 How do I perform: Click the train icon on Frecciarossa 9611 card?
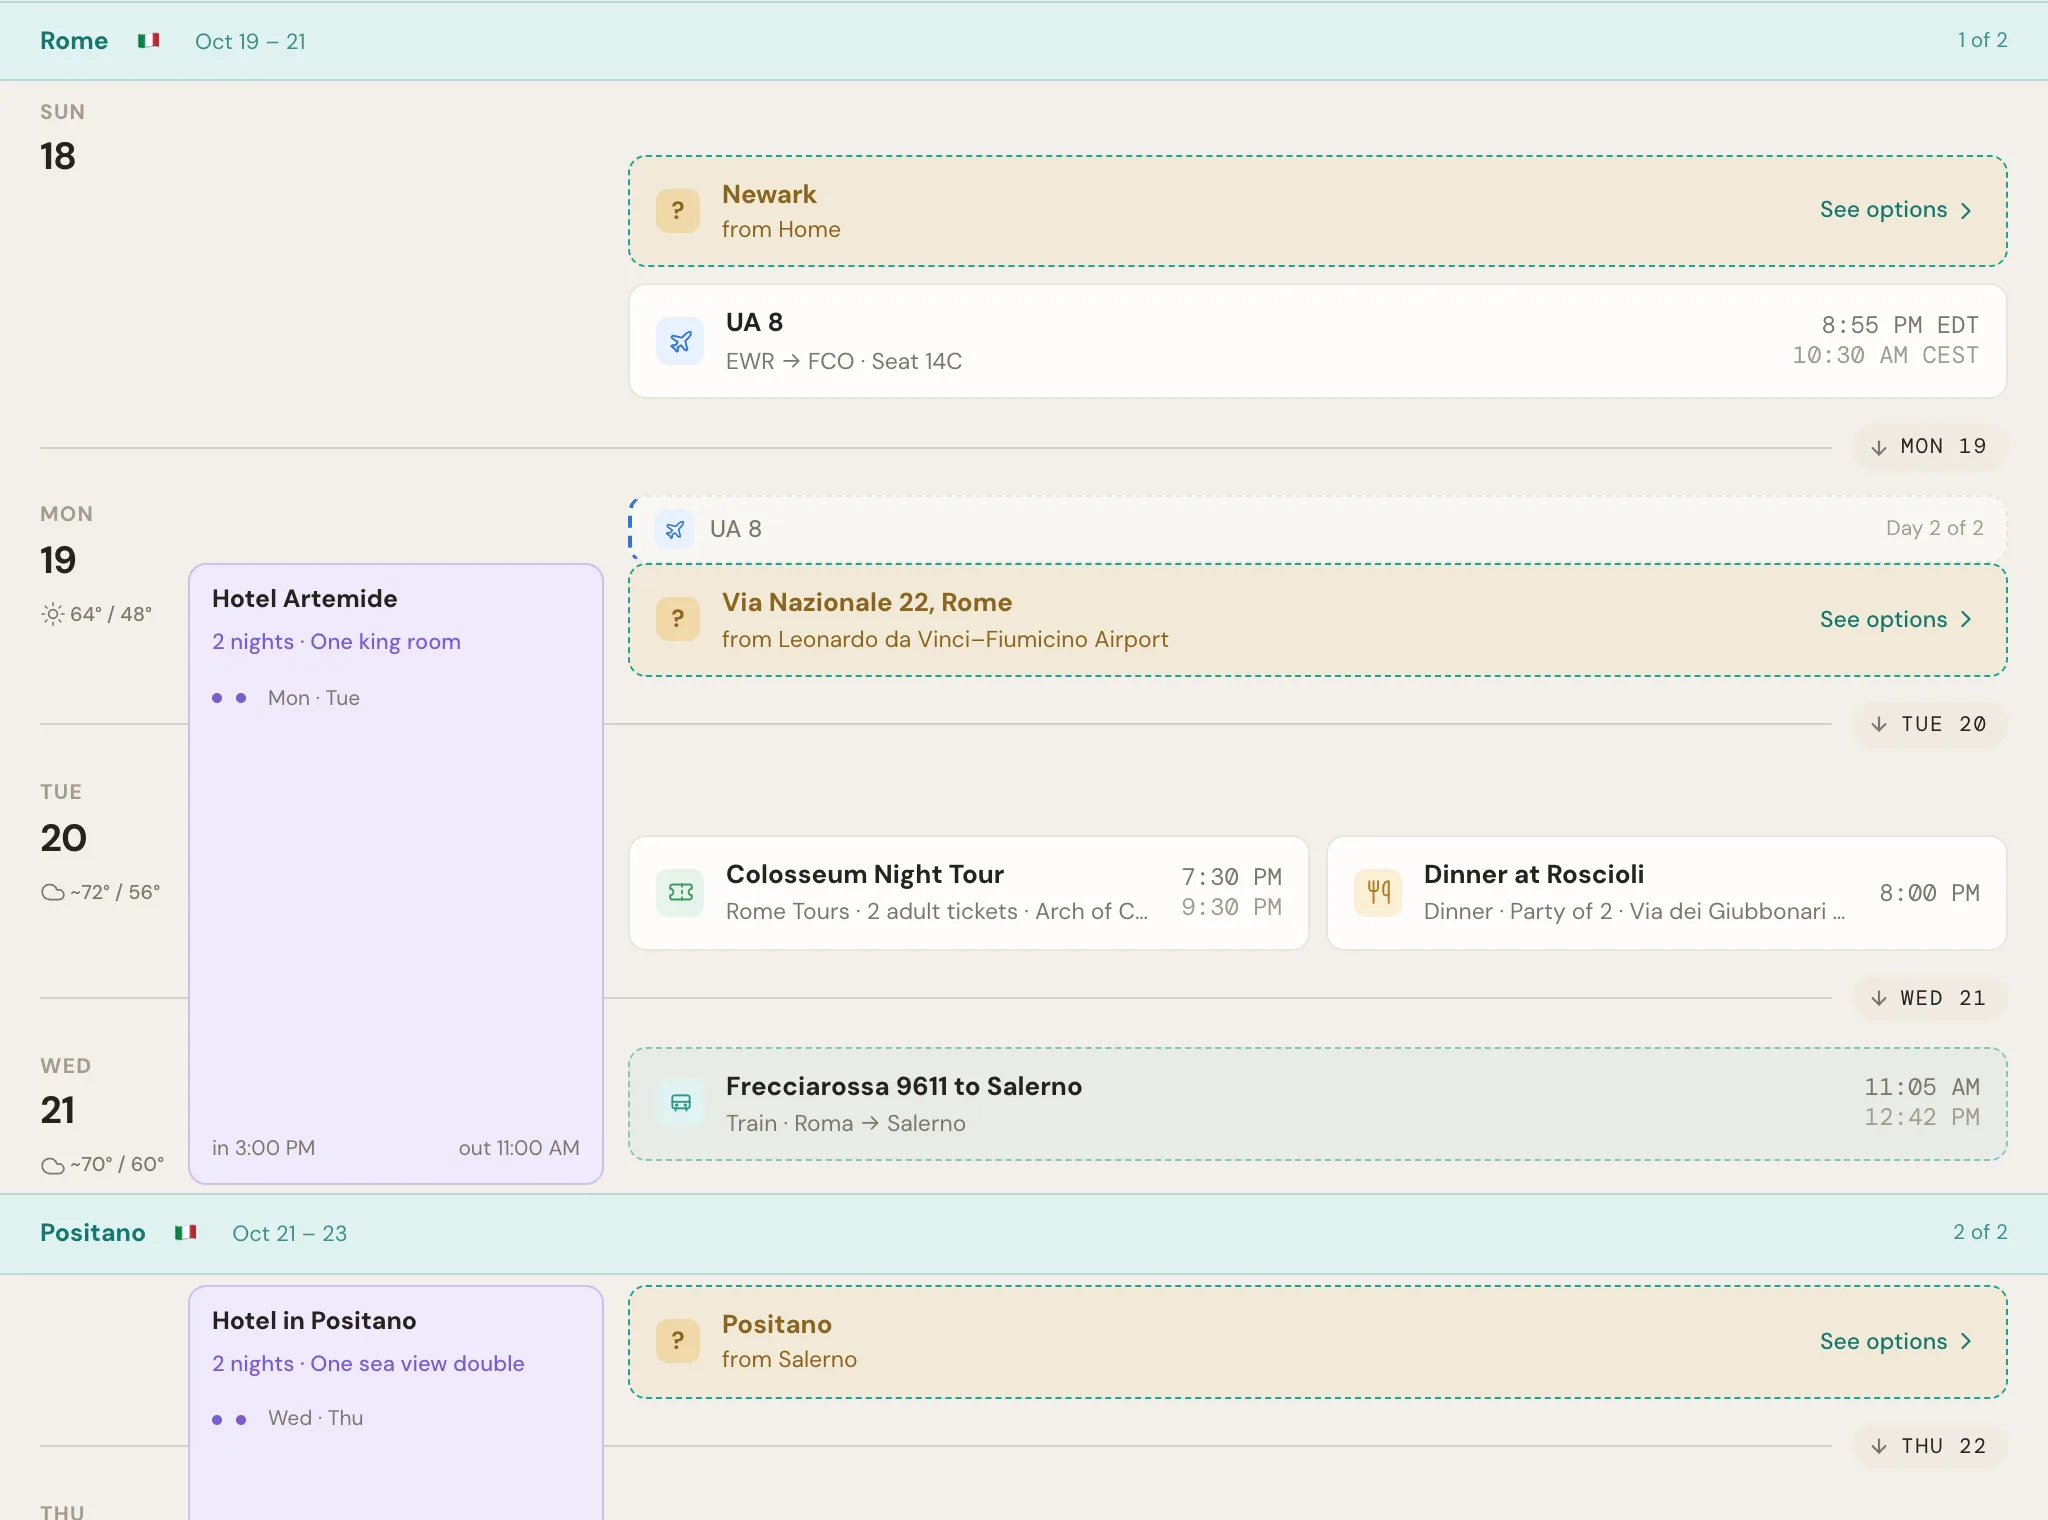coord(680,1103)
